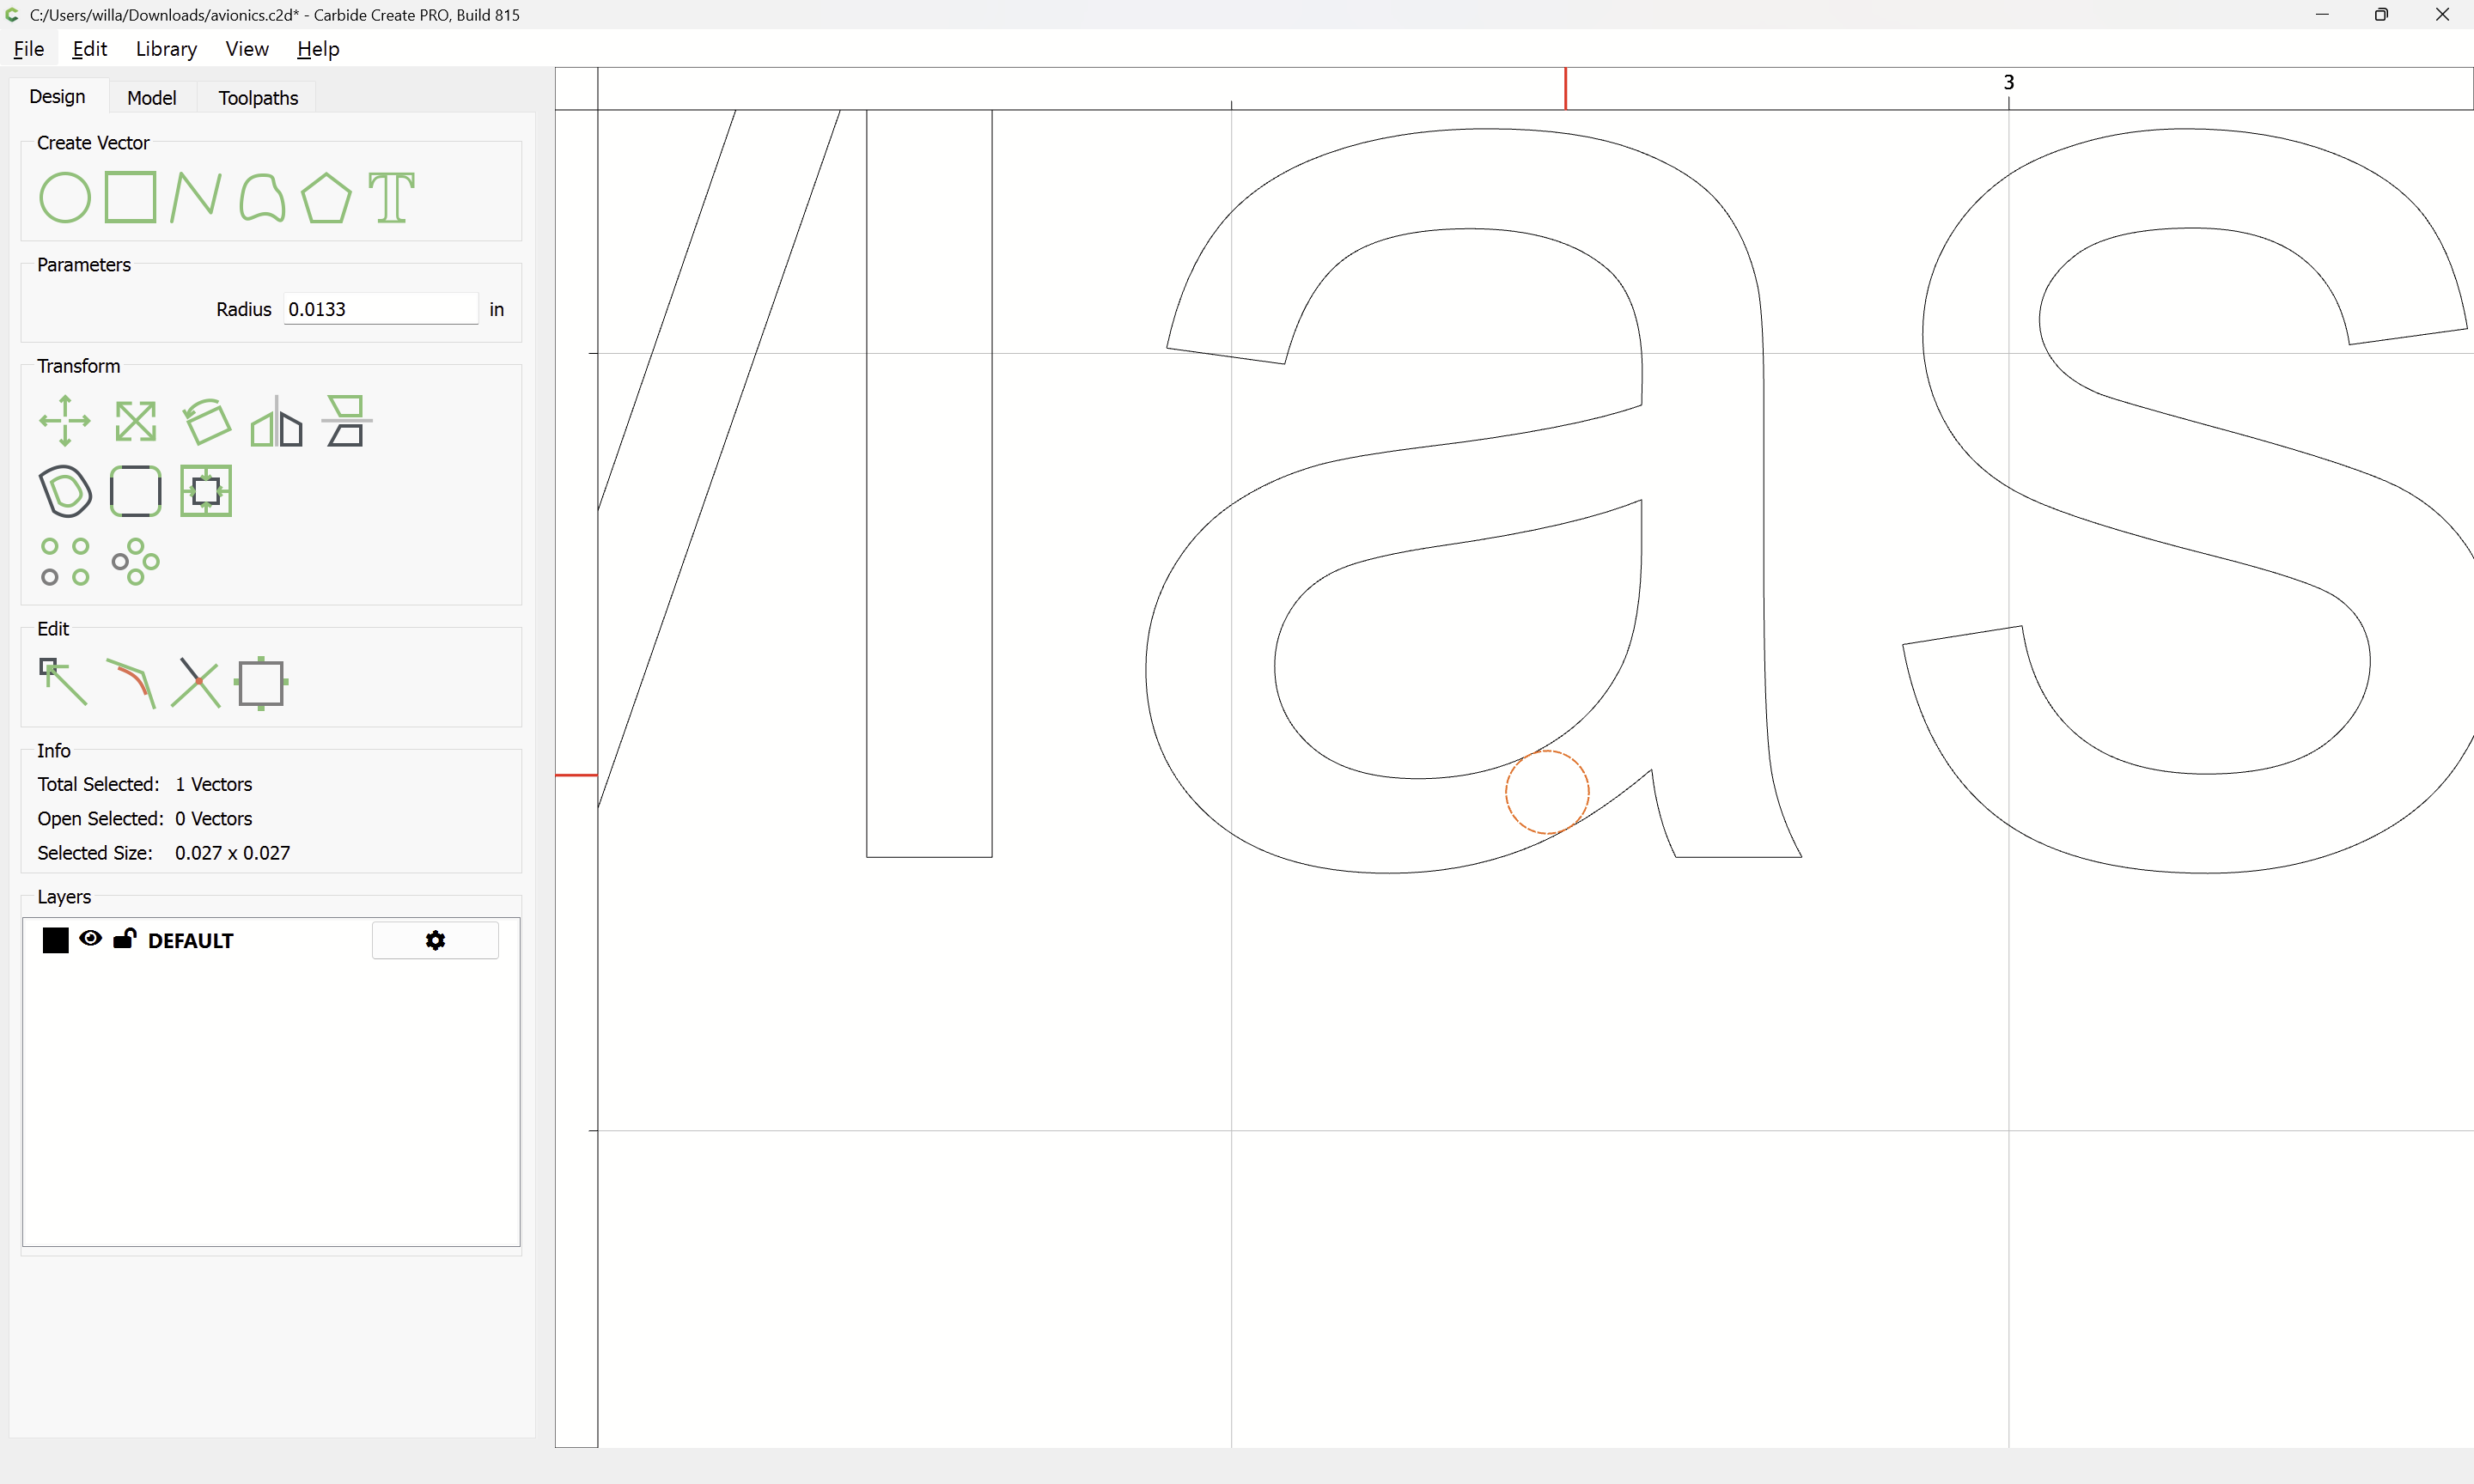Open the File menu

(28, 49)
